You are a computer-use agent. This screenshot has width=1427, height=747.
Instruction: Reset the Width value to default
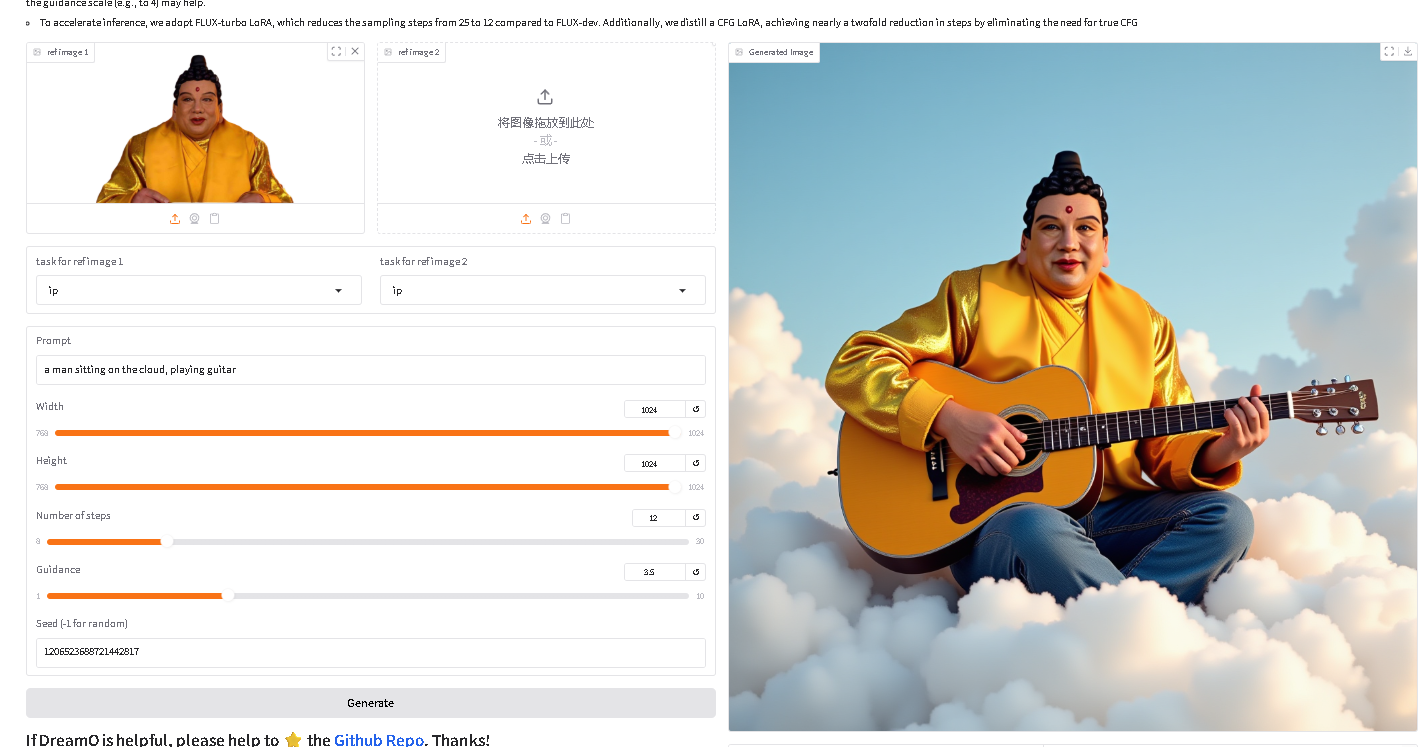pyautogui.click(x=696, y=409)
